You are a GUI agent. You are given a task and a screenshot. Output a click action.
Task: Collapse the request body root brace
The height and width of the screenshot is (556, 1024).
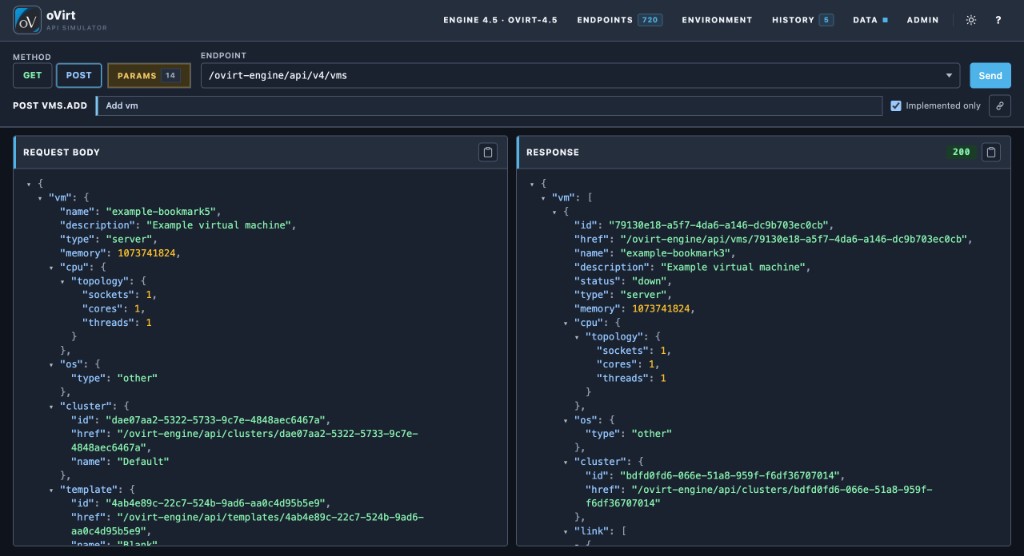click(29, 184)
